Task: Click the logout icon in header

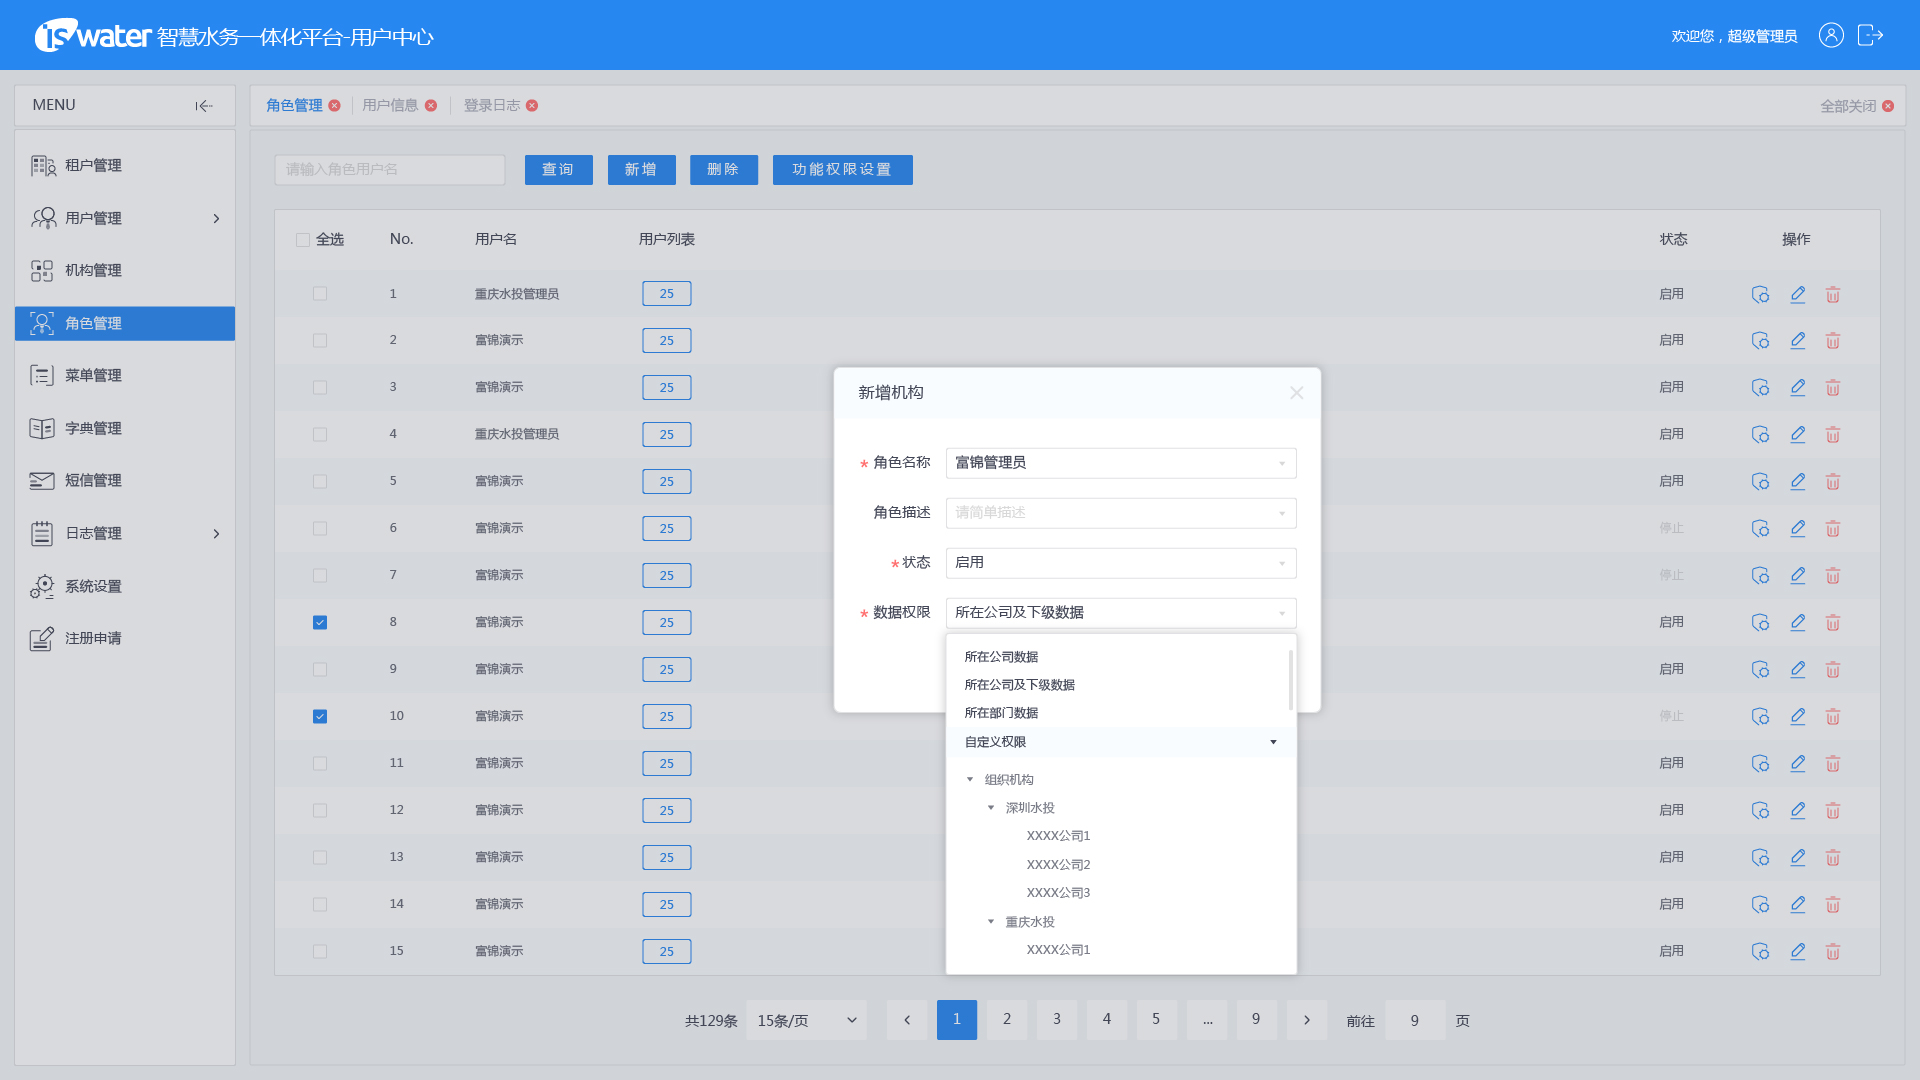Action: click(x=1870, y=35)
